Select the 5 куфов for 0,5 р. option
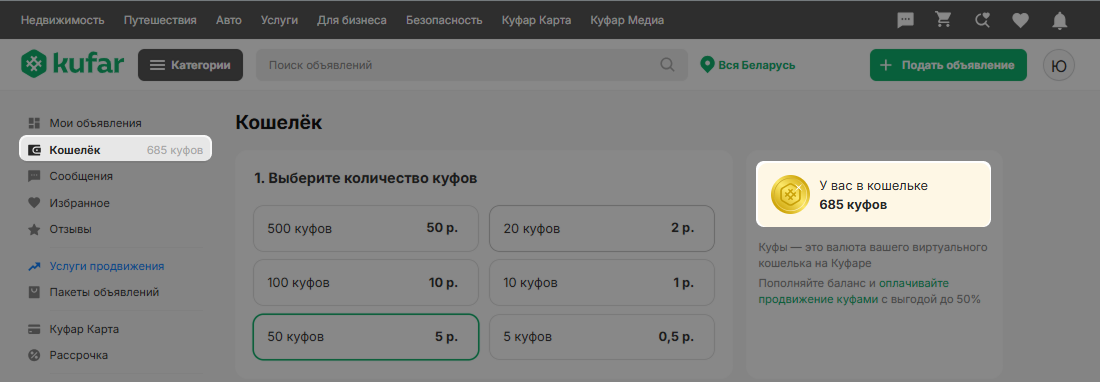Viewport: 1100px width, 382px height. pos(602,337)
